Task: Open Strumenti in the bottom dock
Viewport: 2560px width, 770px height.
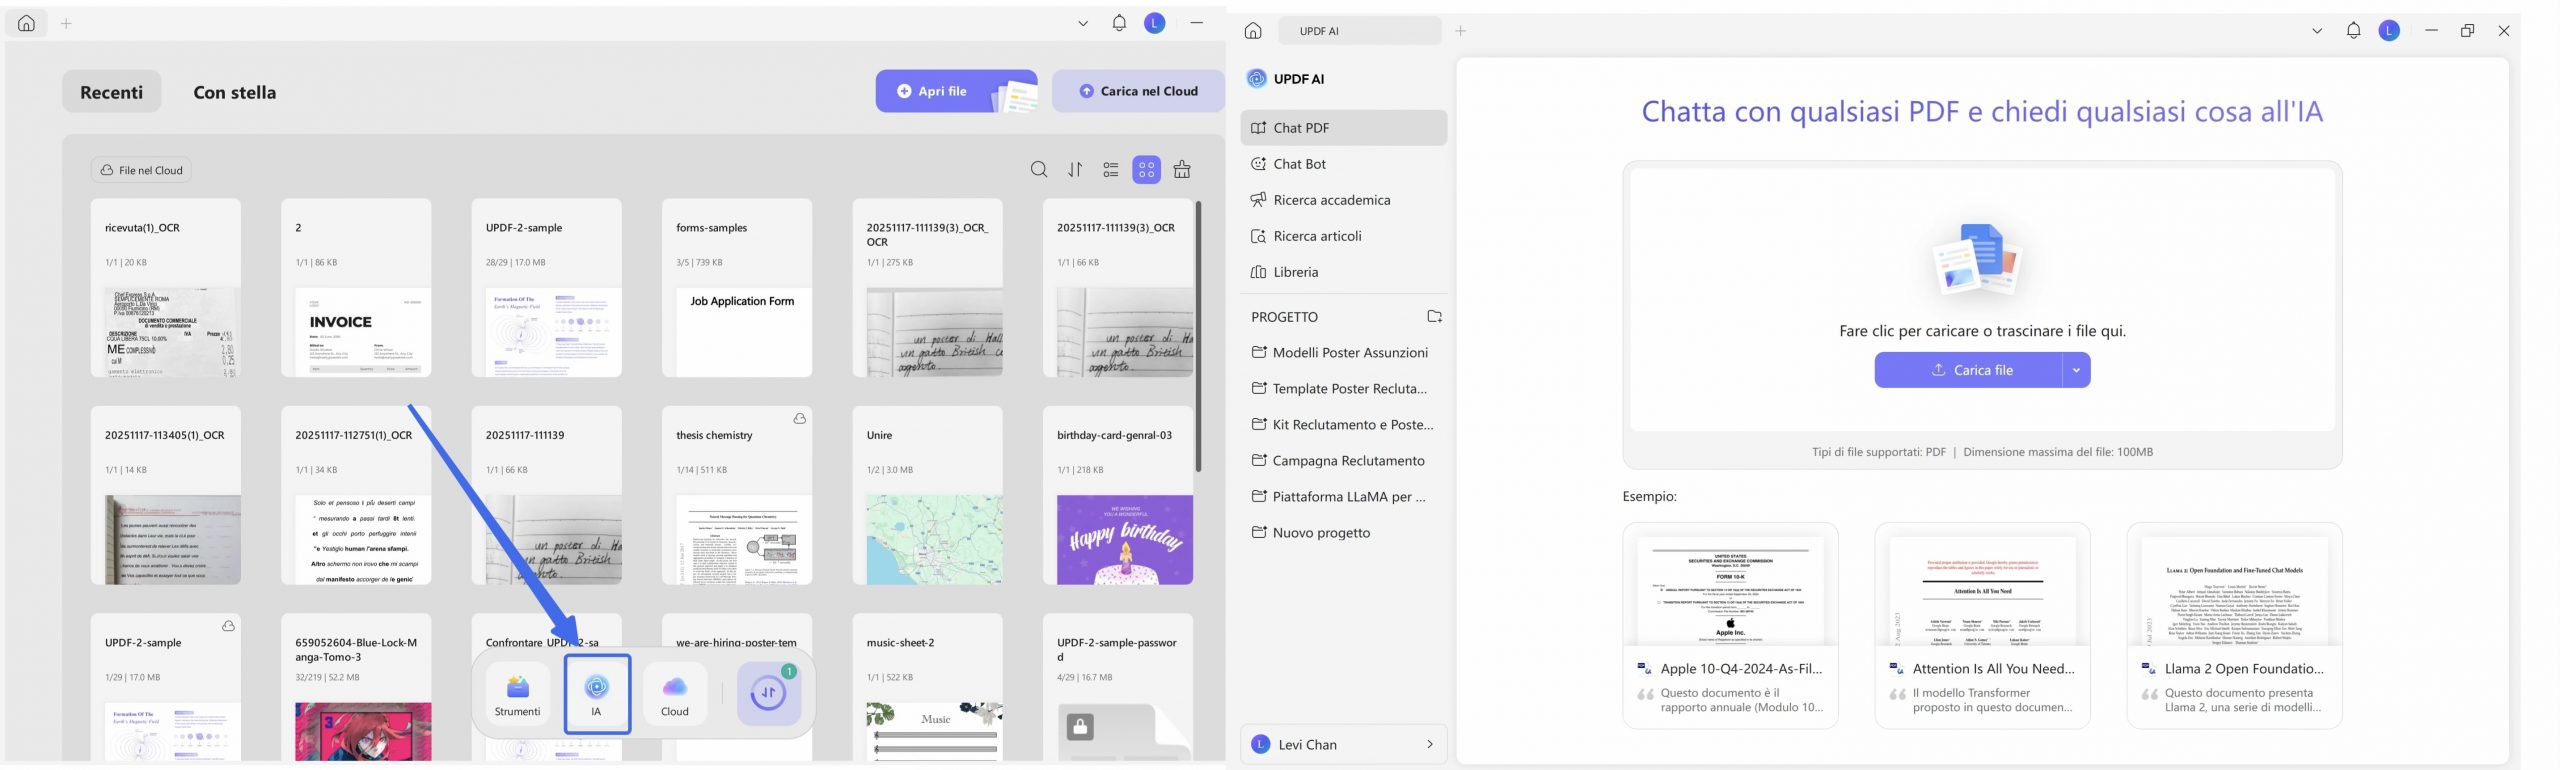Action: click(x=517, y=695)
